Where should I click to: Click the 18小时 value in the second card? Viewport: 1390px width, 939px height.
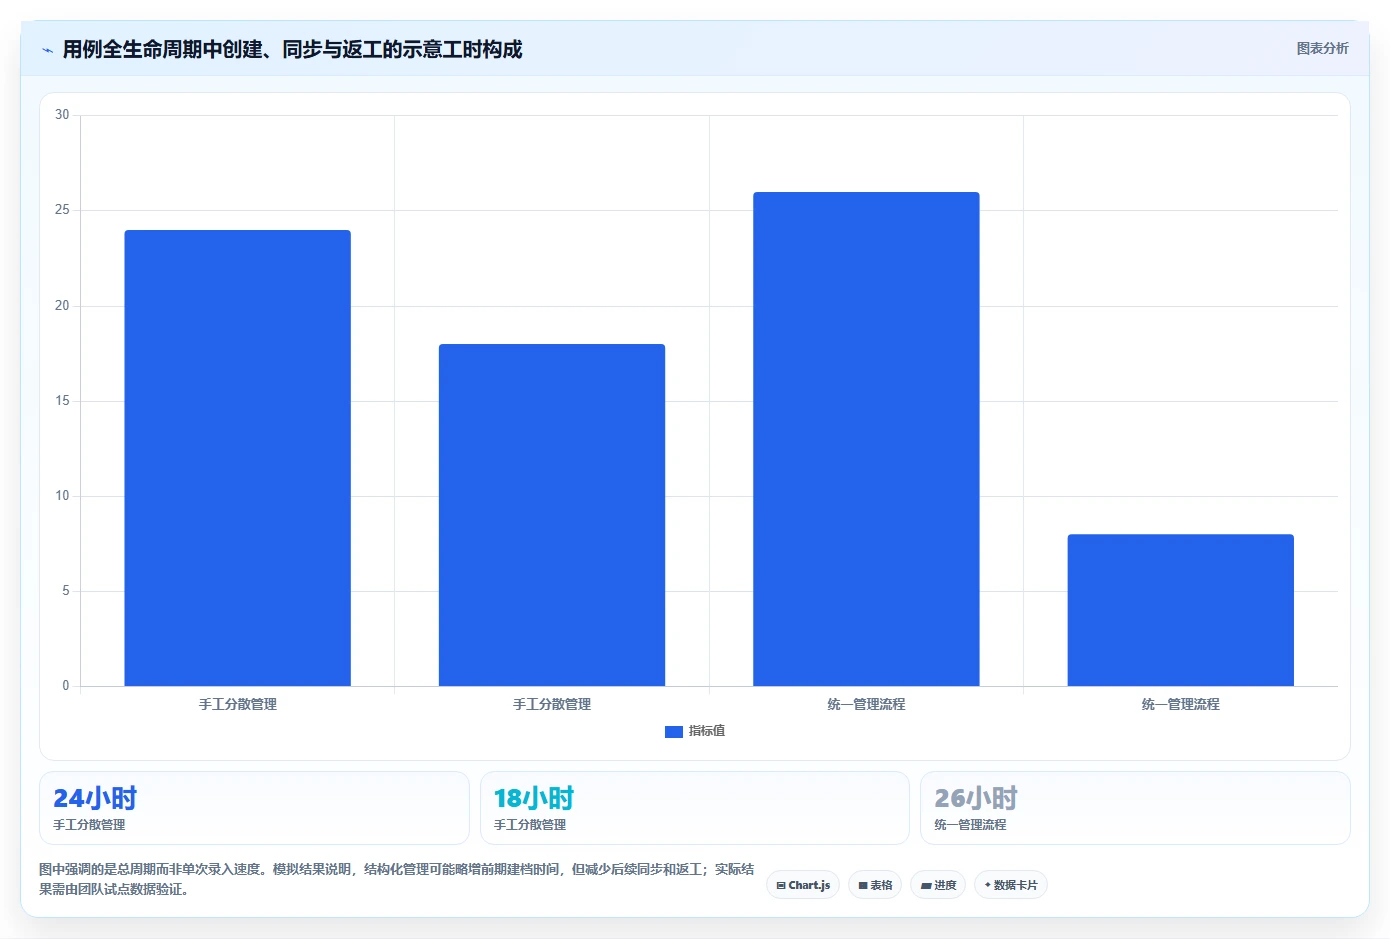pos(534,798)
